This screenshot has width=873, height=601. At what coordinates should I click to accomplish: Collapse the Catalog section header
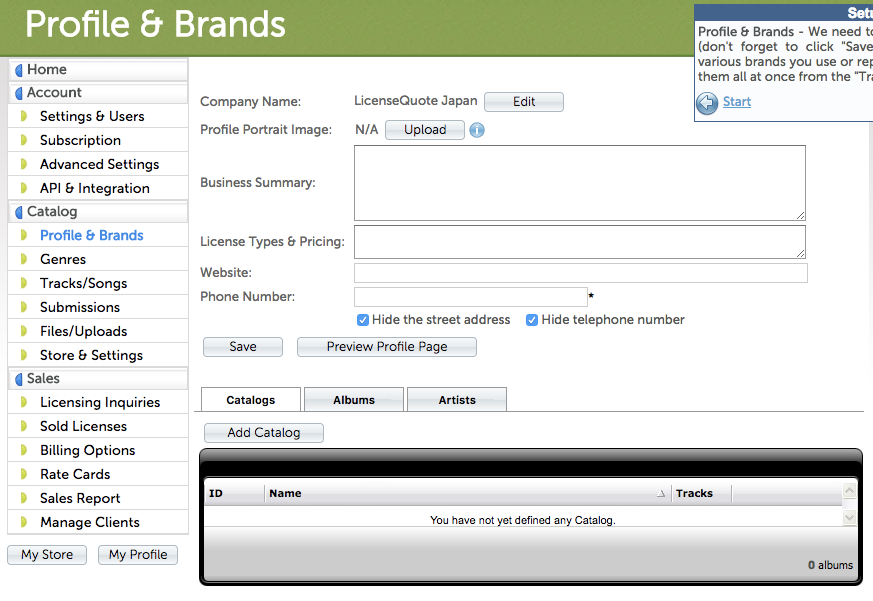tap(52, 211)
